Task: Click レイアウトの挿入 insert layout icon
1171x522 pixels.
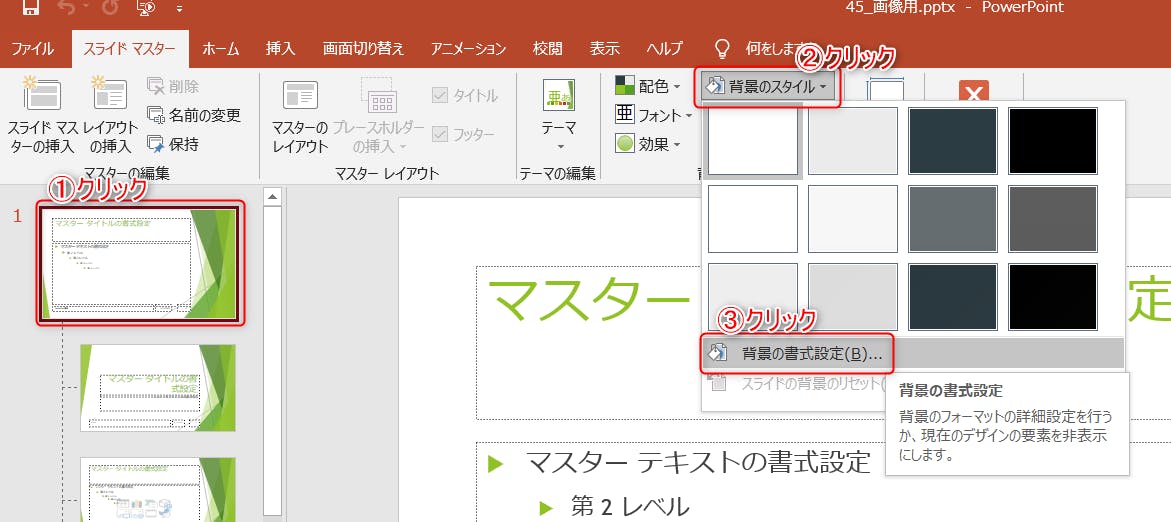Action: coord(111,114)
